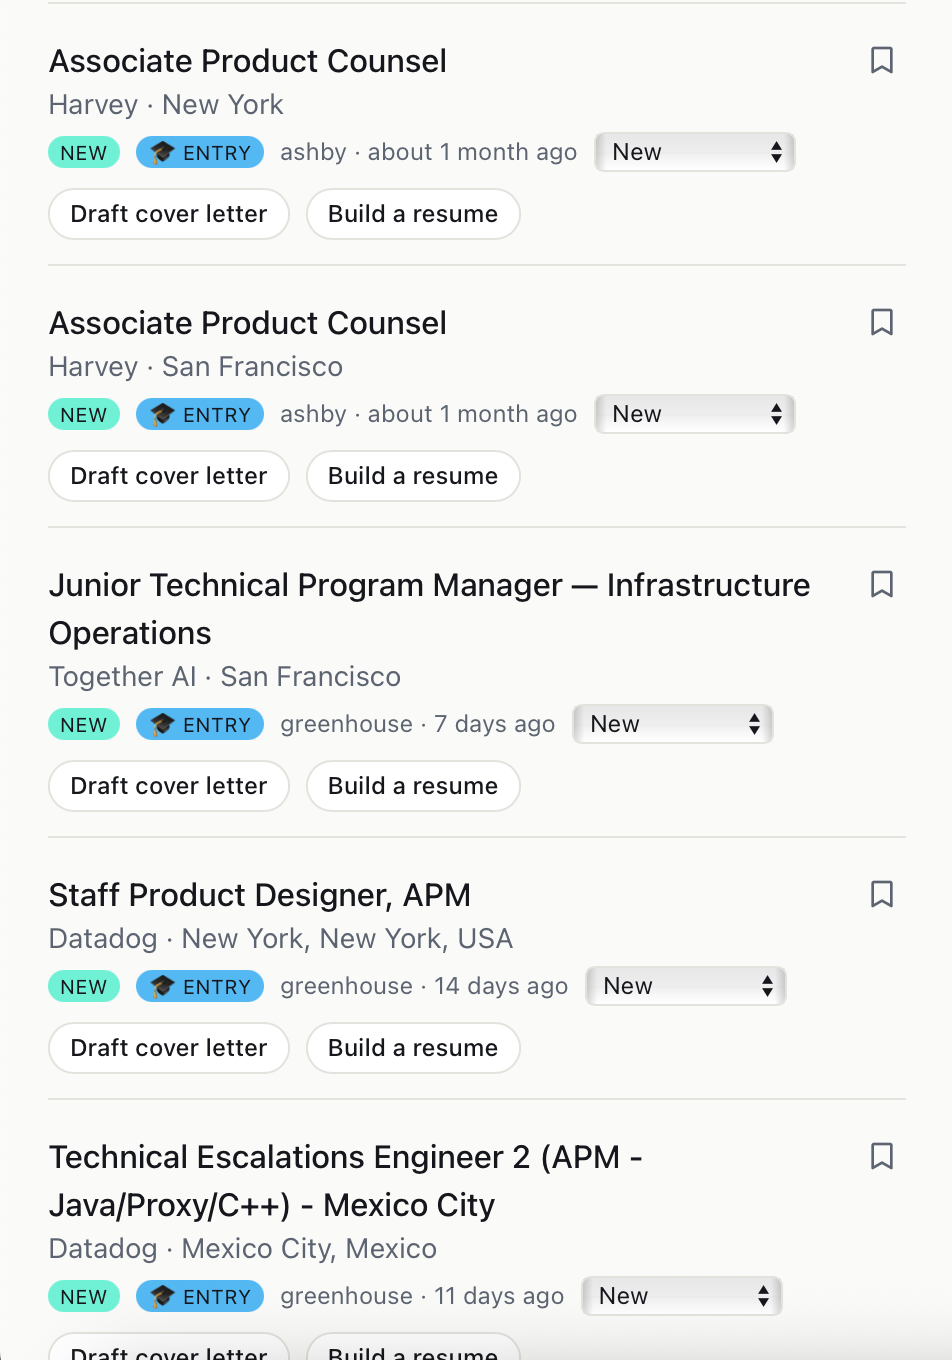Screen dimensions: 952x1360
Task: Bookmark Staff Product Designer, APM job
Action: [x=882, y=894]
